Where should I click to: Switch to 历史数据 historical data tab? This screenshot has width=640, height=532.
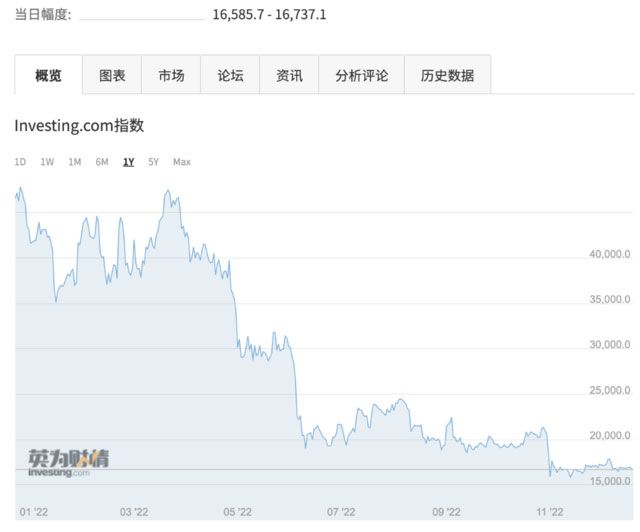coord(447,75)
